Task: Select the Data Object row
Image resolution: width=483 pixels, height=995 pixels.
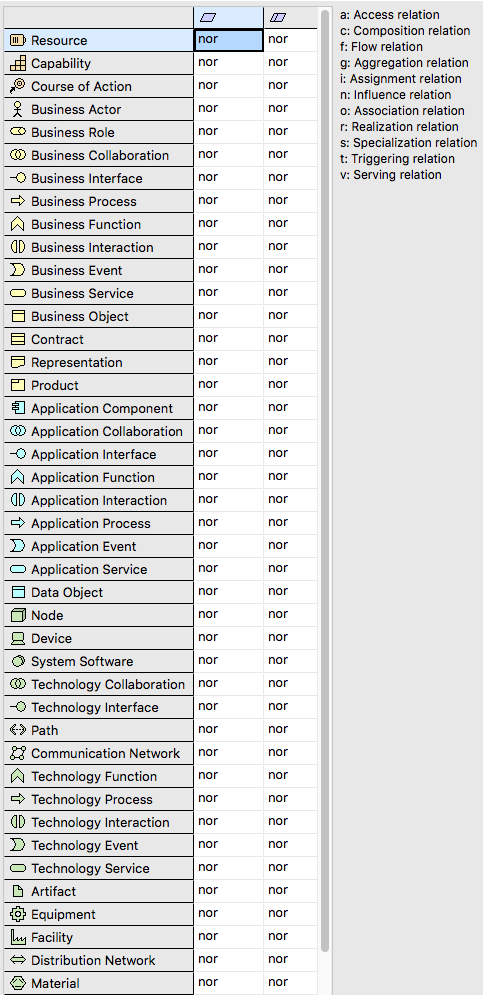Action: [x=98, y=592]
